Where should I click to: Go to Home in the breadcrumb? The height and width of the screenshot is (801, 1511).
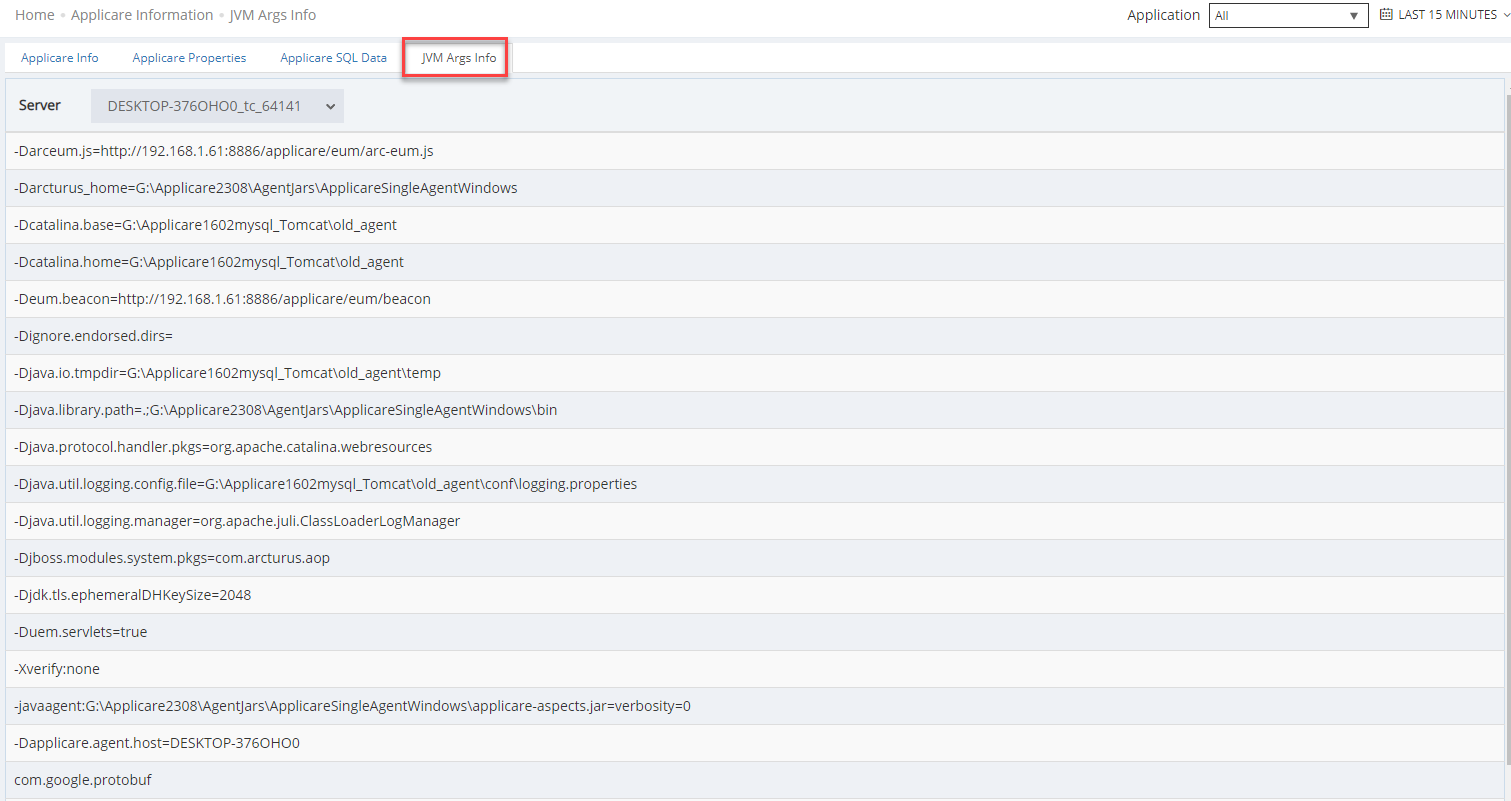click(35, 15)
